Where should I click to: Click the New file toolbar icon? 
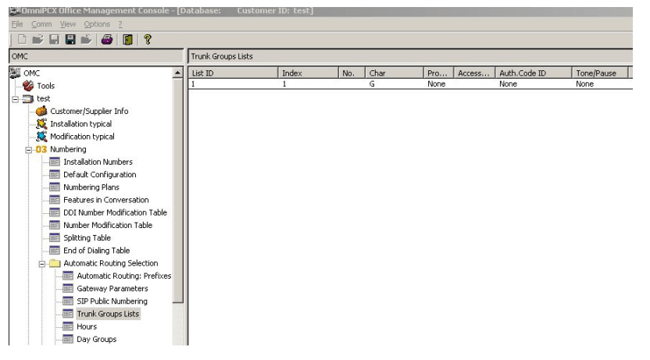tap(22, 39)
